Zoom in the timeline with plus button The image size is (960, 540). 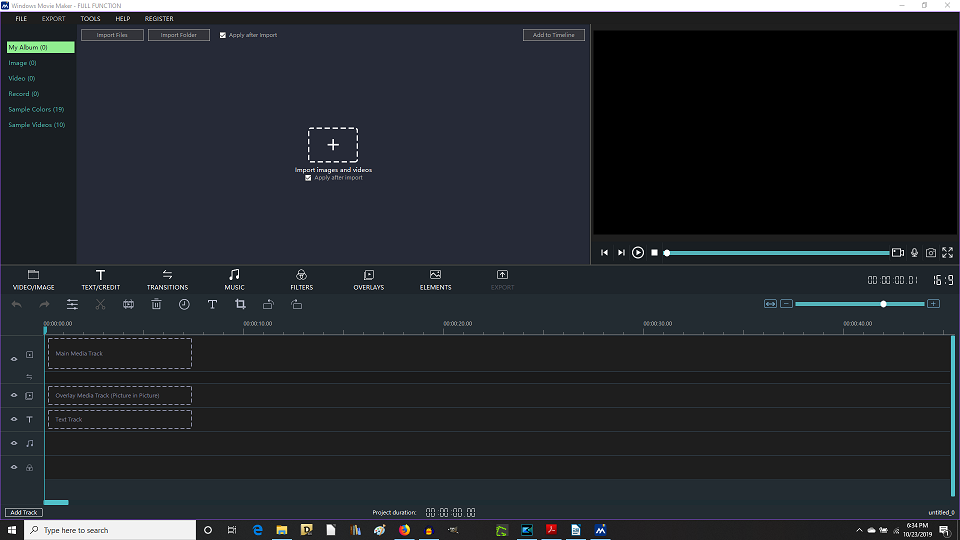[933, 304]
